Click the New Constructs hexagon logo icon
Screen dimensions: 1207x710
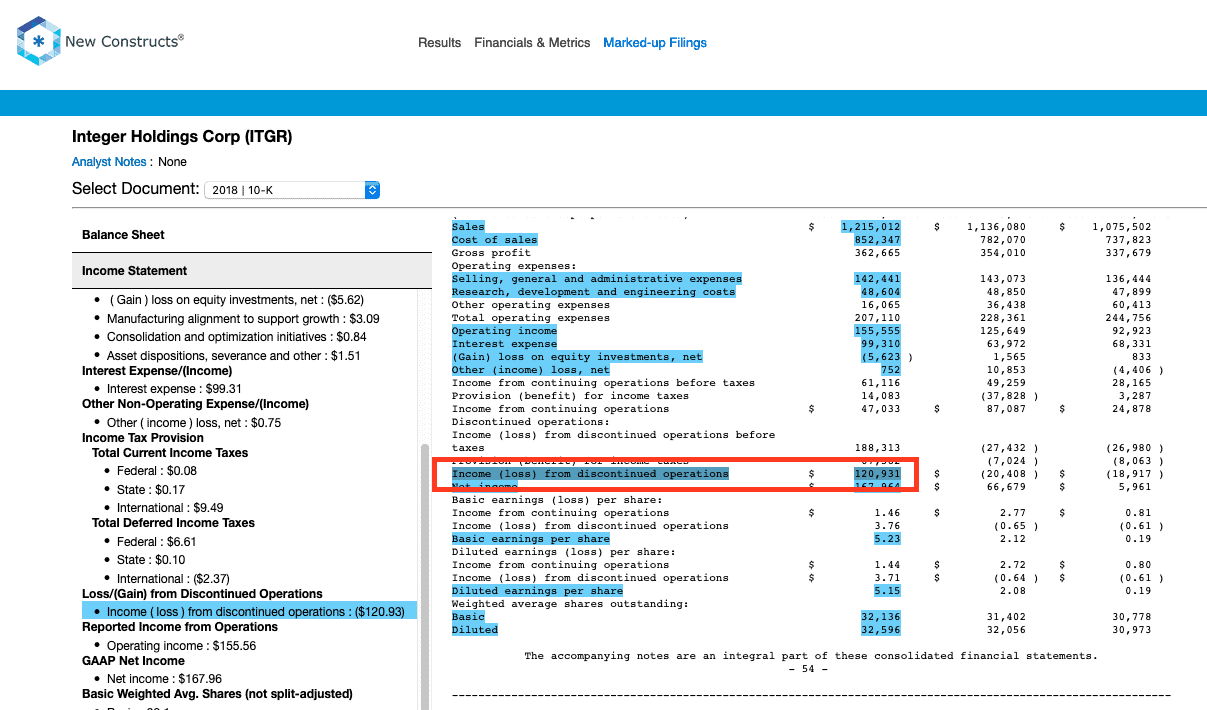[x=39, y=41]
